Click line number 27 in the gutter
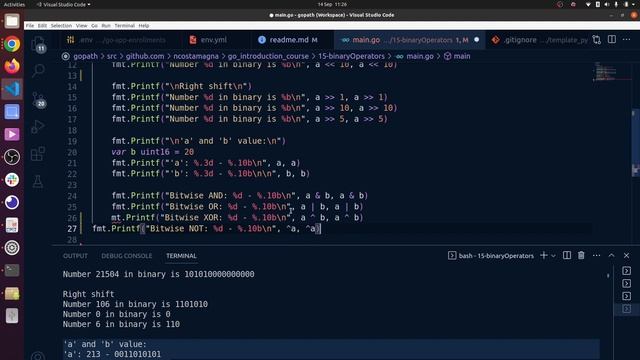The image size is (640, 360). click(x=72, y=229)
